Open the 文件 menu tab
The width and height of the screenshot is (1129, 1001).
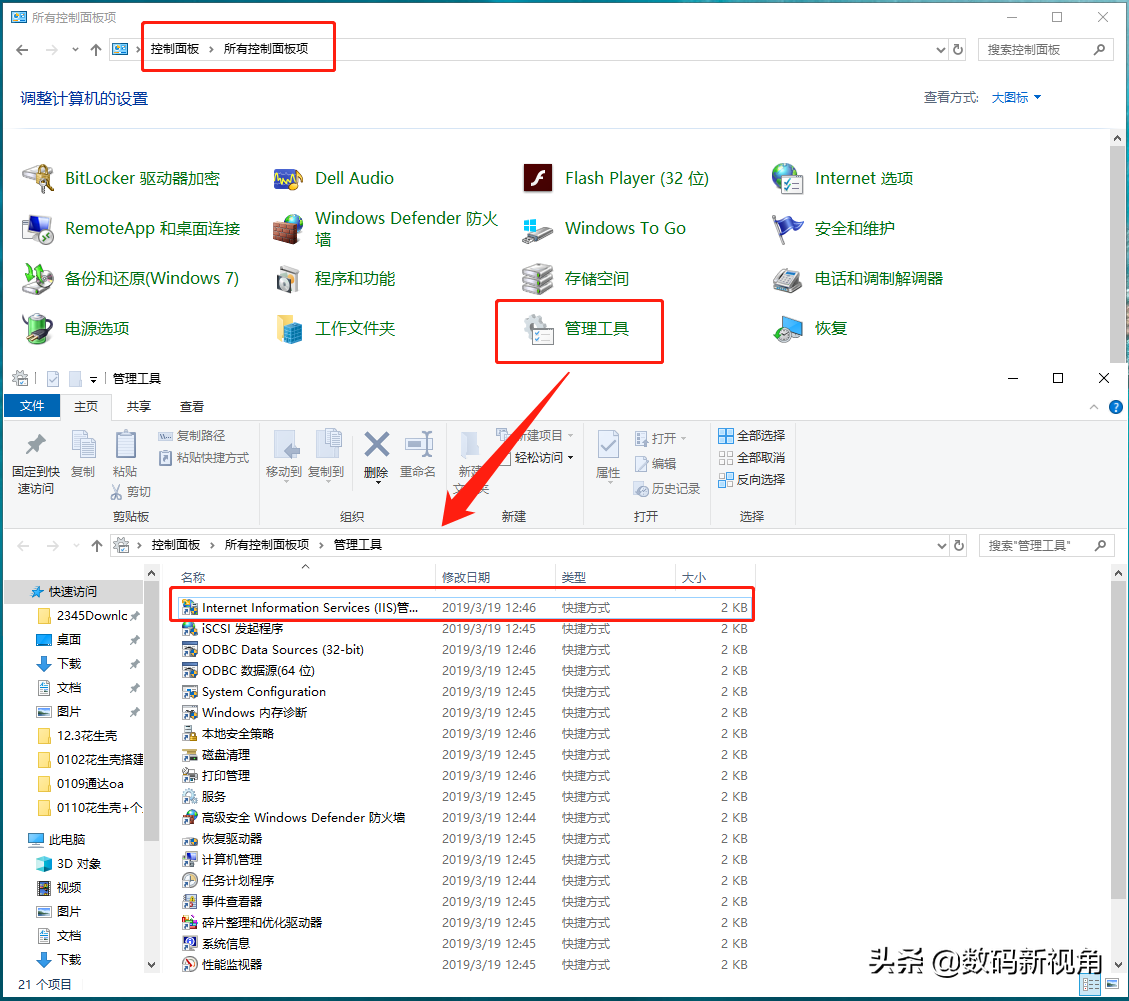(x=32, y=406)
